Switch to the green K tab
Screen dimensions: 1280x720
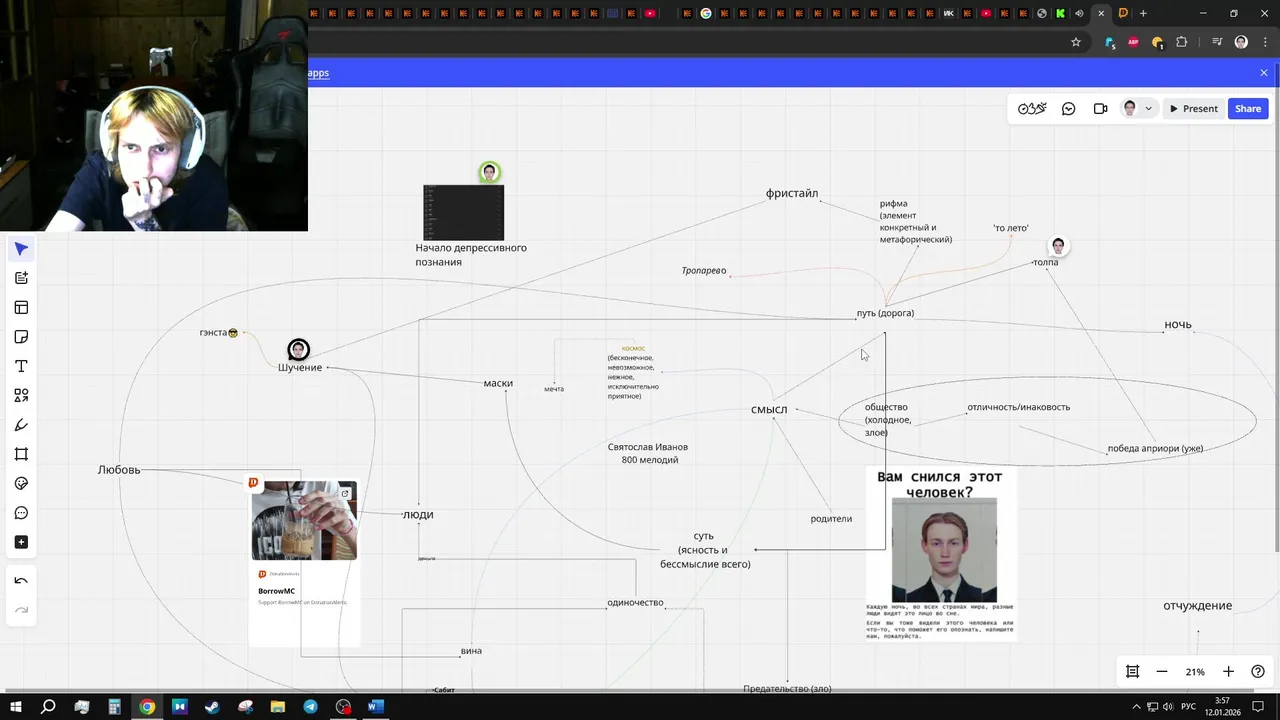(x=1060, y=13)
